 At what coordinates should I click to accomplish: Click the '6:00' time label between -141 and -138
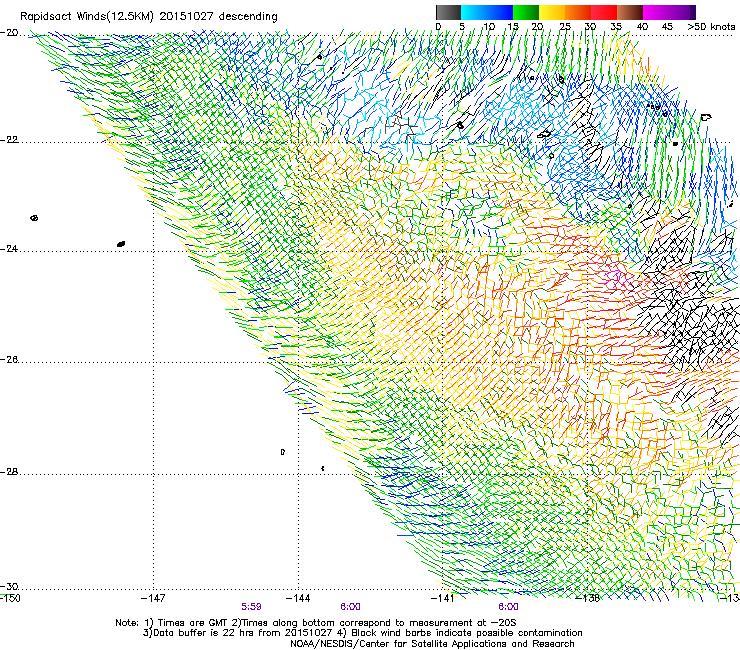(508, 607)
